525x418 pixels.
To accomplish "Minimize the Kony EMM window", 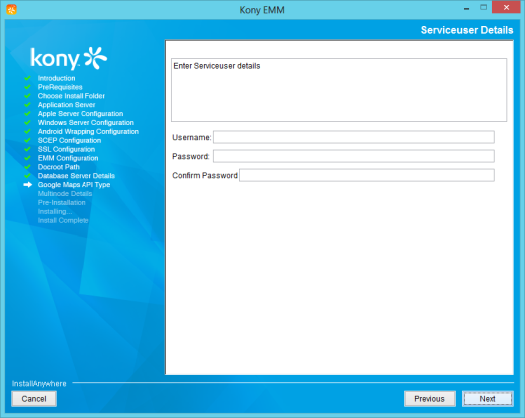I will click(466, 8).
